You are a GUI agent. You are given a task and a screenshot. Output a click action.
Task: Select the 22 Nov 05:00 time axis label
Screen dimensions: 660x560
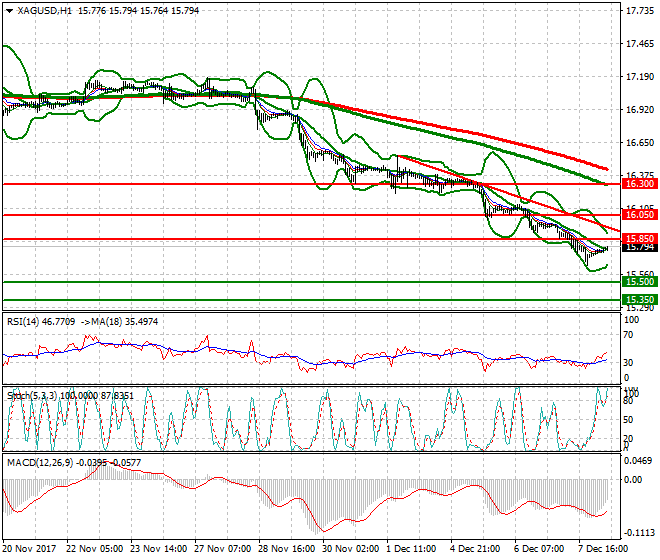tap(95, 549)
